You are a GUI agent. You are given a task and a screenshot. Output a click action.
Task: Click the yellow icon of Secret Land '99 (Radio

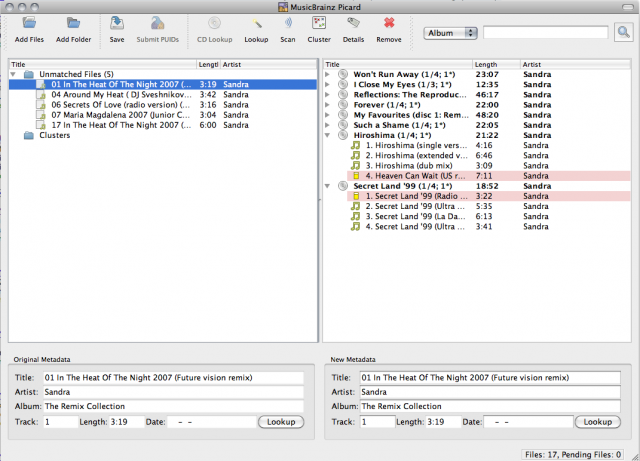coord(356,196)
